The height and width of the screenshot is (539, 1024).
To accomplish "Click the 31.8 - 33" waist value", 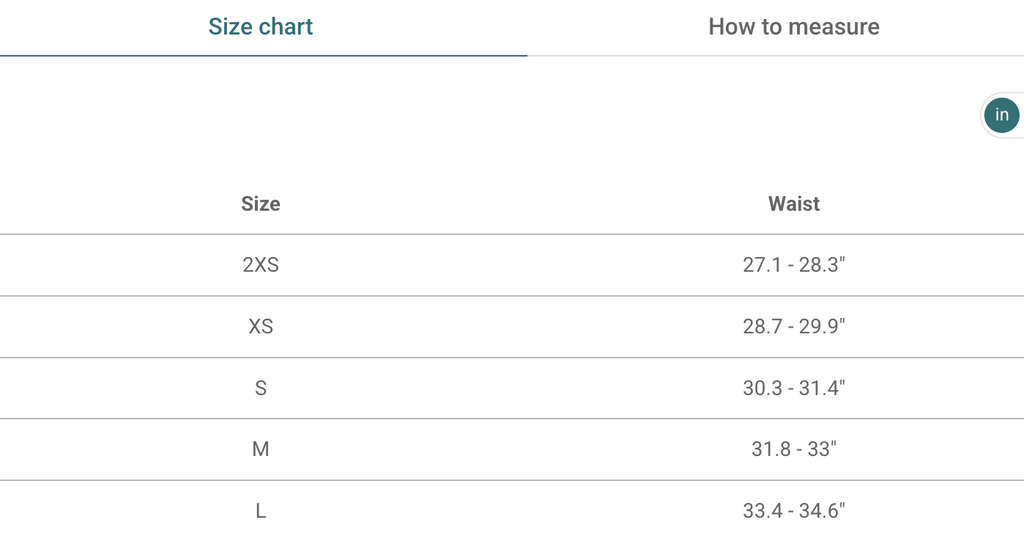I will [x=794, y=449].
